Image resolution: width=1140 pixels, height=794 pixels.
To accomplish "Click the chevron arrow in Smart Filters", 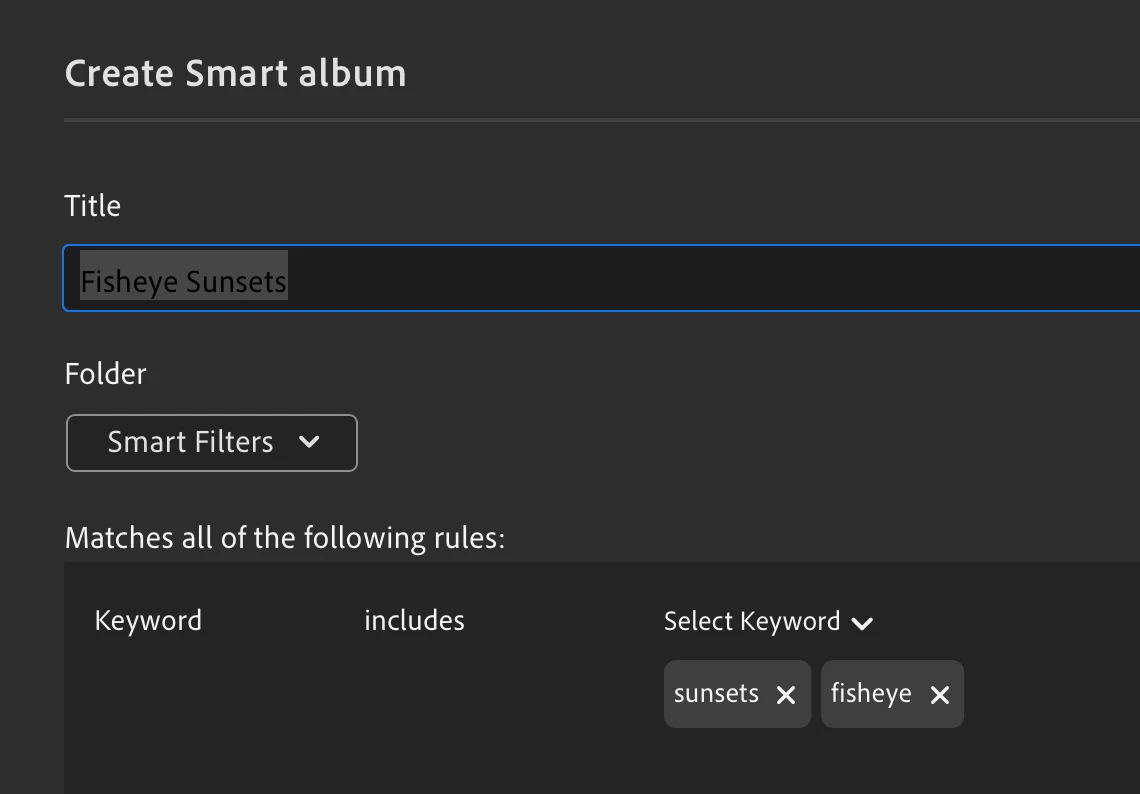I will point(309,442).
